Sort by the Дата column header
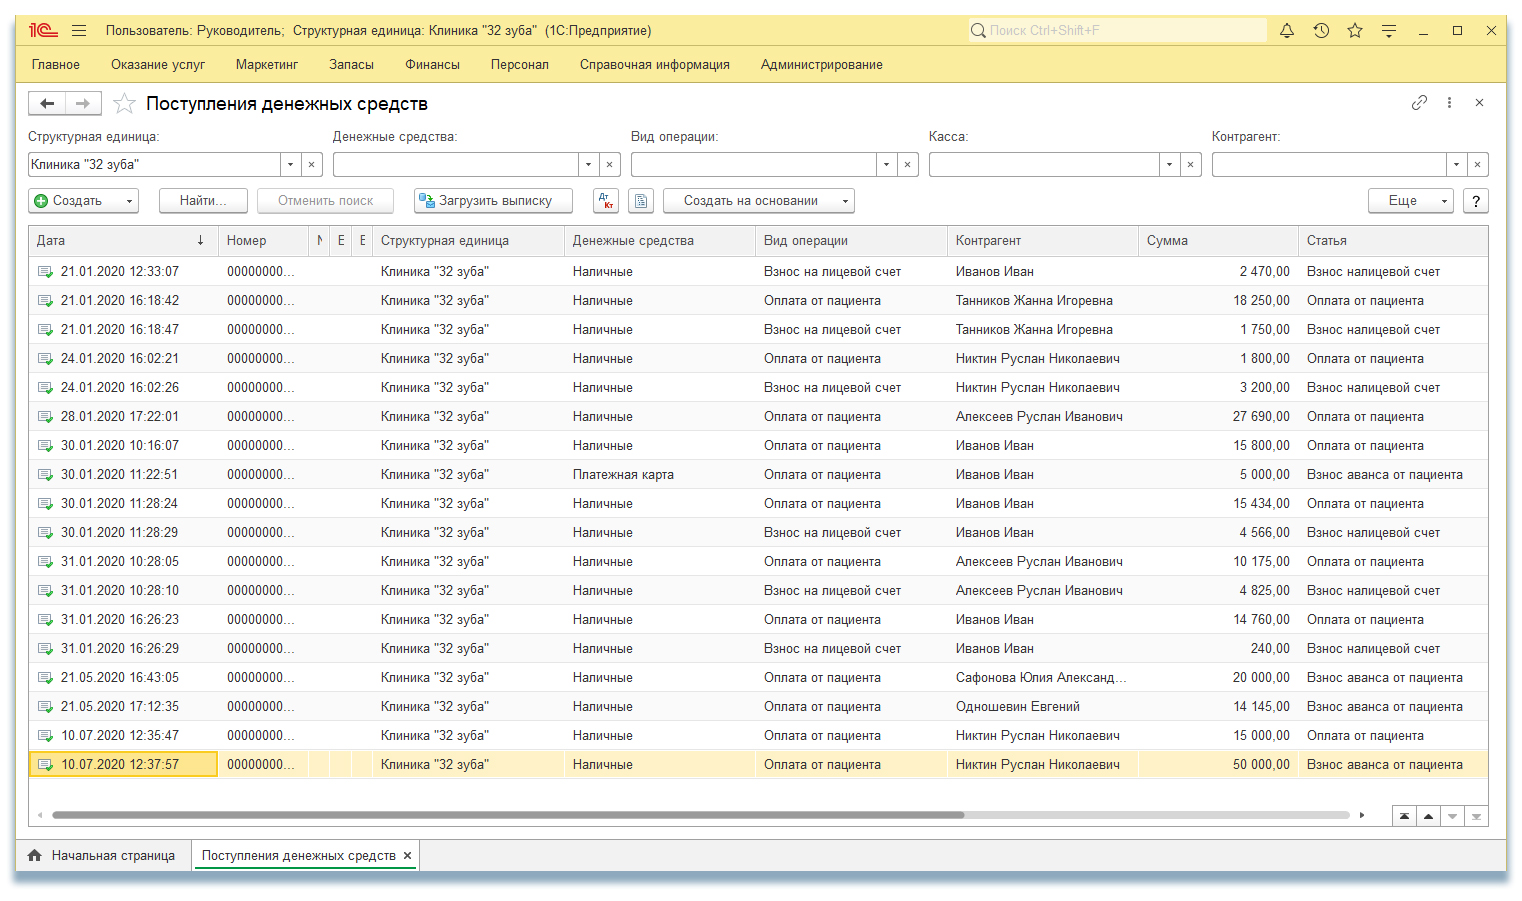 (123, 241)
